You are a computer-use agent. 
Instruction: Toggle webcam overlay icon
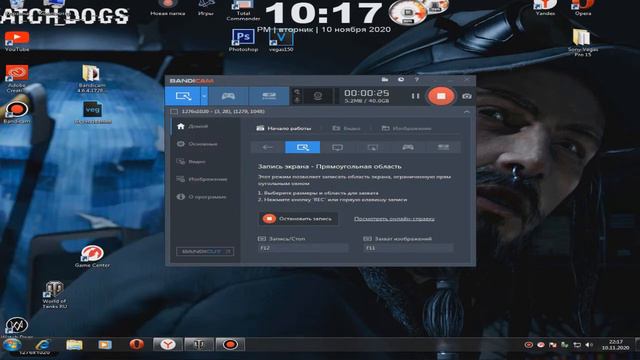coord(318,96)
